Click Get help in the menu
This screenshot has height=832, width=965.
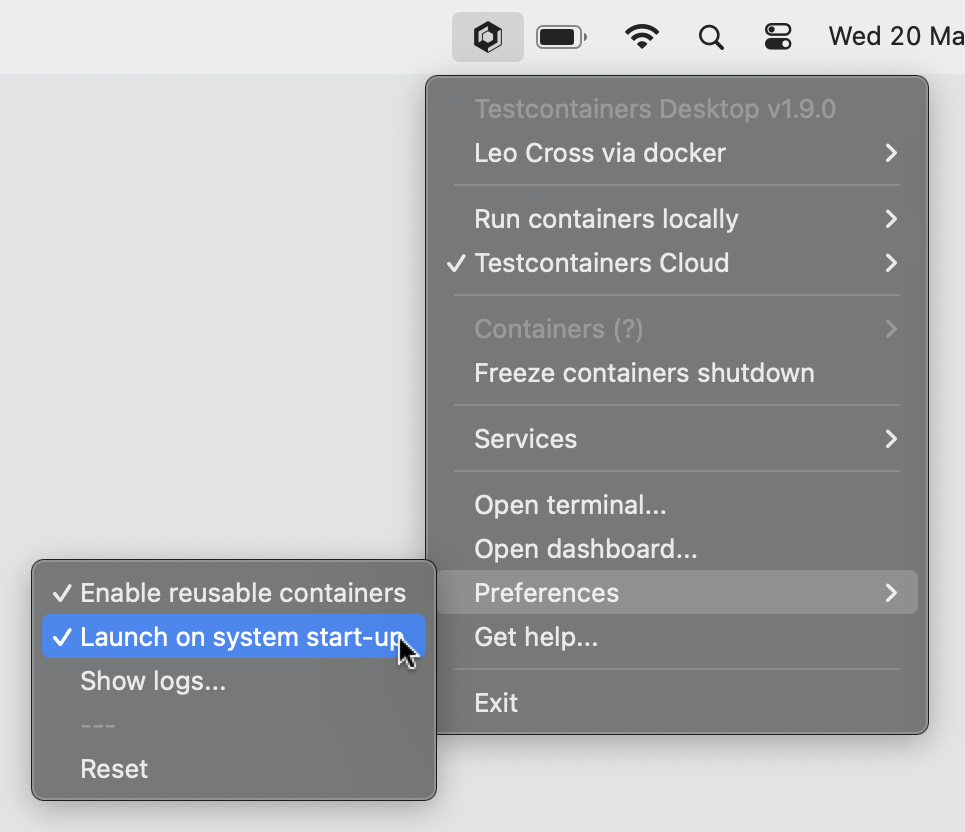click(535, 636)
